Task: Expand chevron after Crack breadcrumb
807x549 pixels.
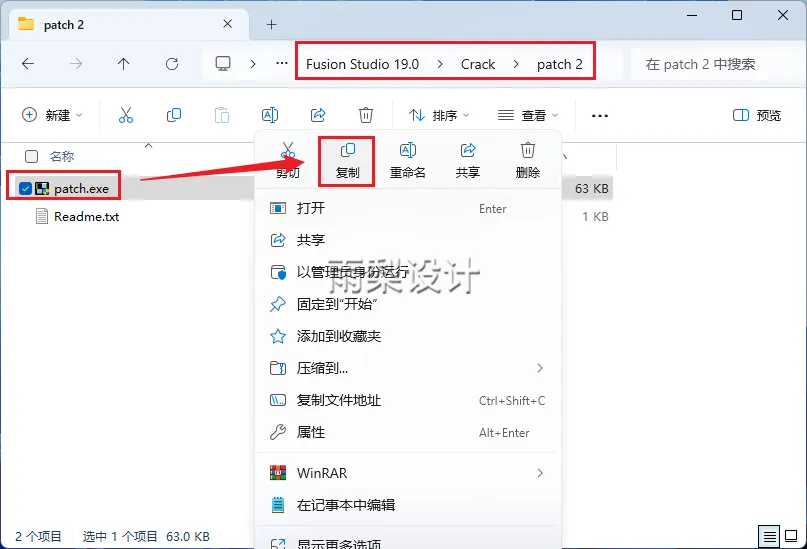Action: click(x=516, y=64)
